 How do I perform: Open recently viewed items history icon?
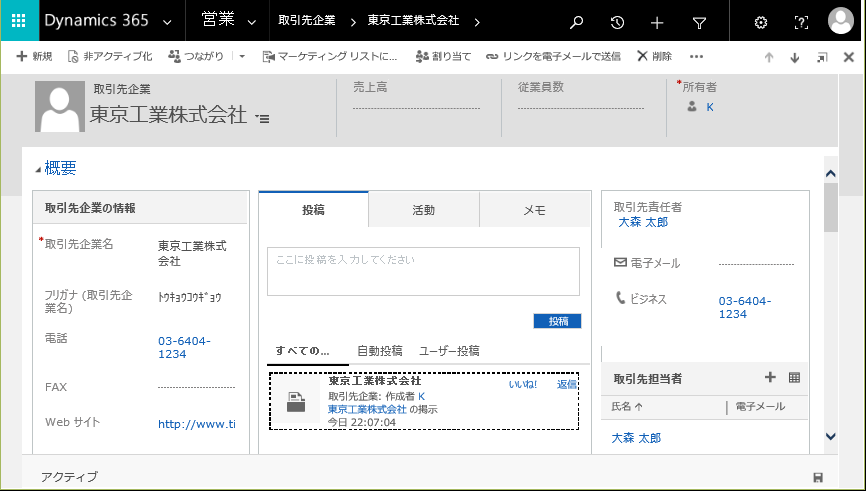pyautogui.click(x=617, y=23)
